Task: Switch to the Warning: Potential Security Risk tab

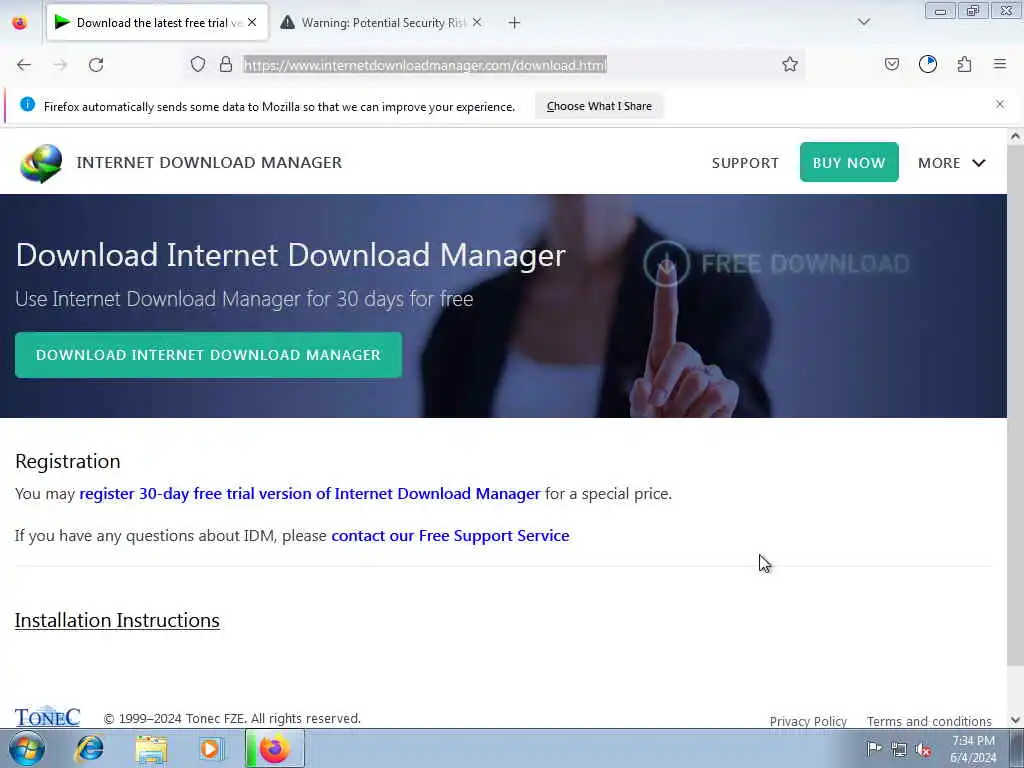Action: [381, 23]
